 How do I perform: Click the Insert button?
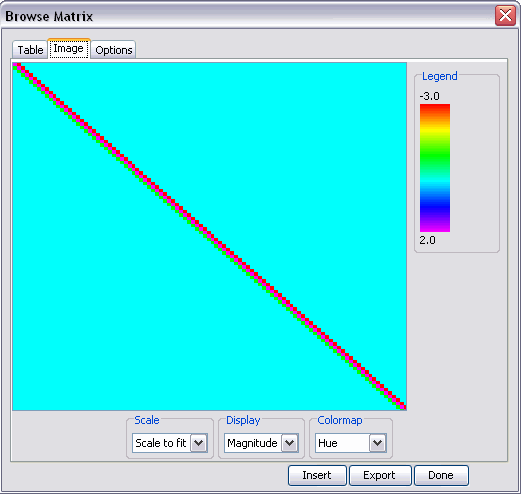(317, 475)
